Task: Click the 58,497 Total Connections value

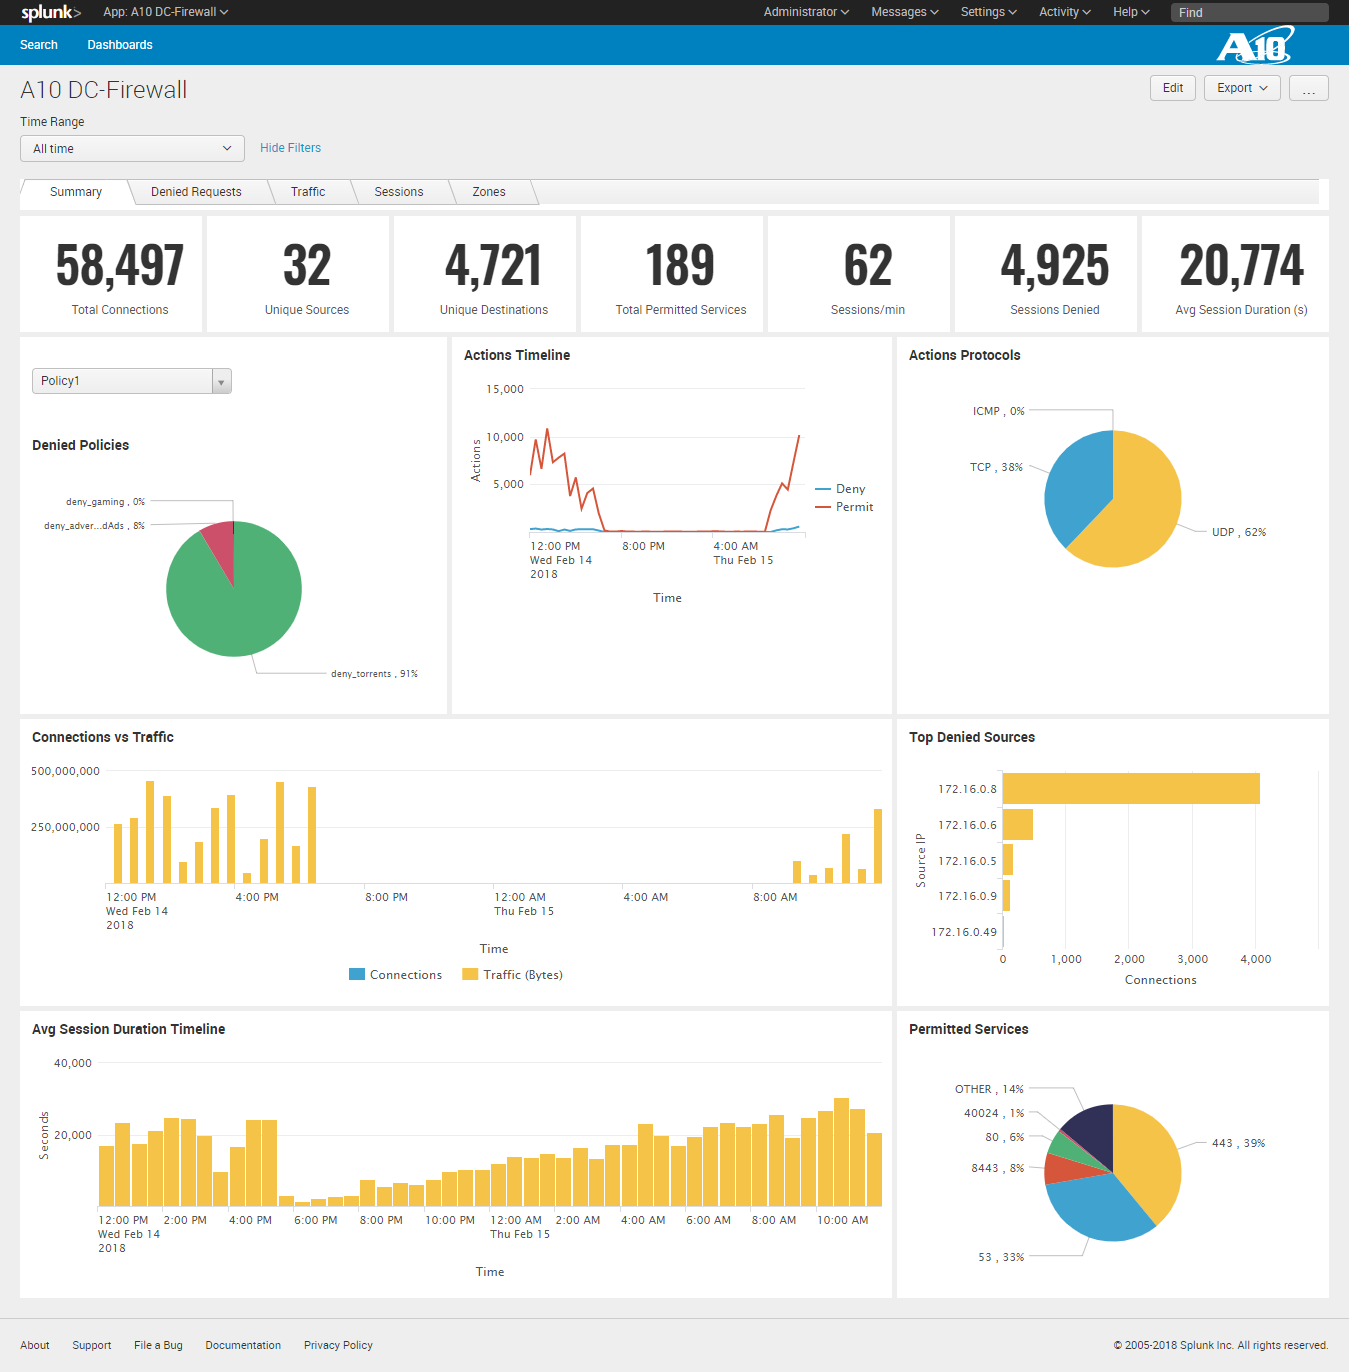Action: pos(120,266)
